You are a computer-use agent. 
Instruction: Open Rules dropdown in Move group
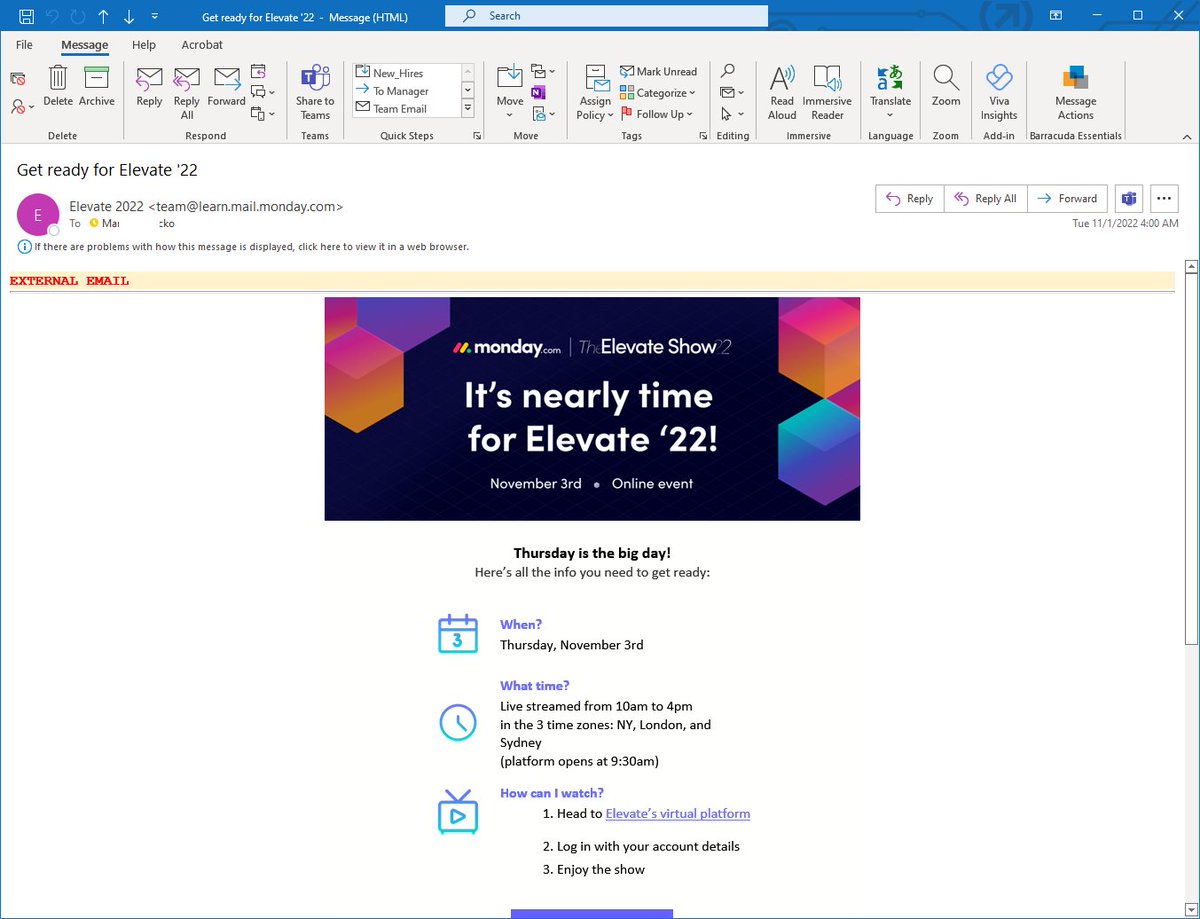(x=543, y=71)
